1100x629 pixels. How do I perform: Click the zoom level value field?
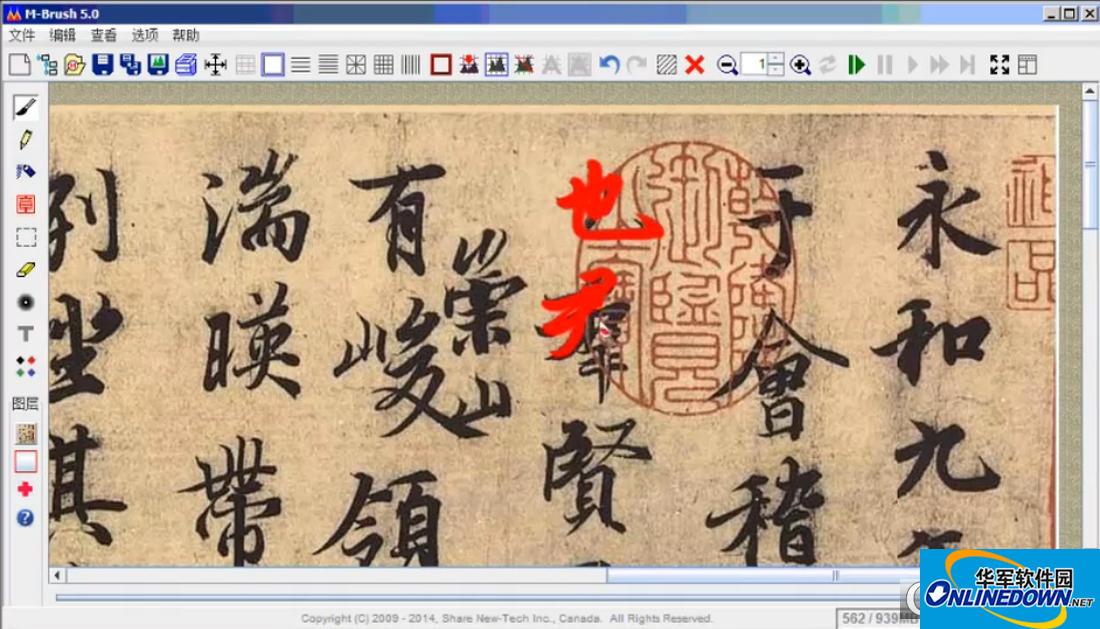(754, 65)
